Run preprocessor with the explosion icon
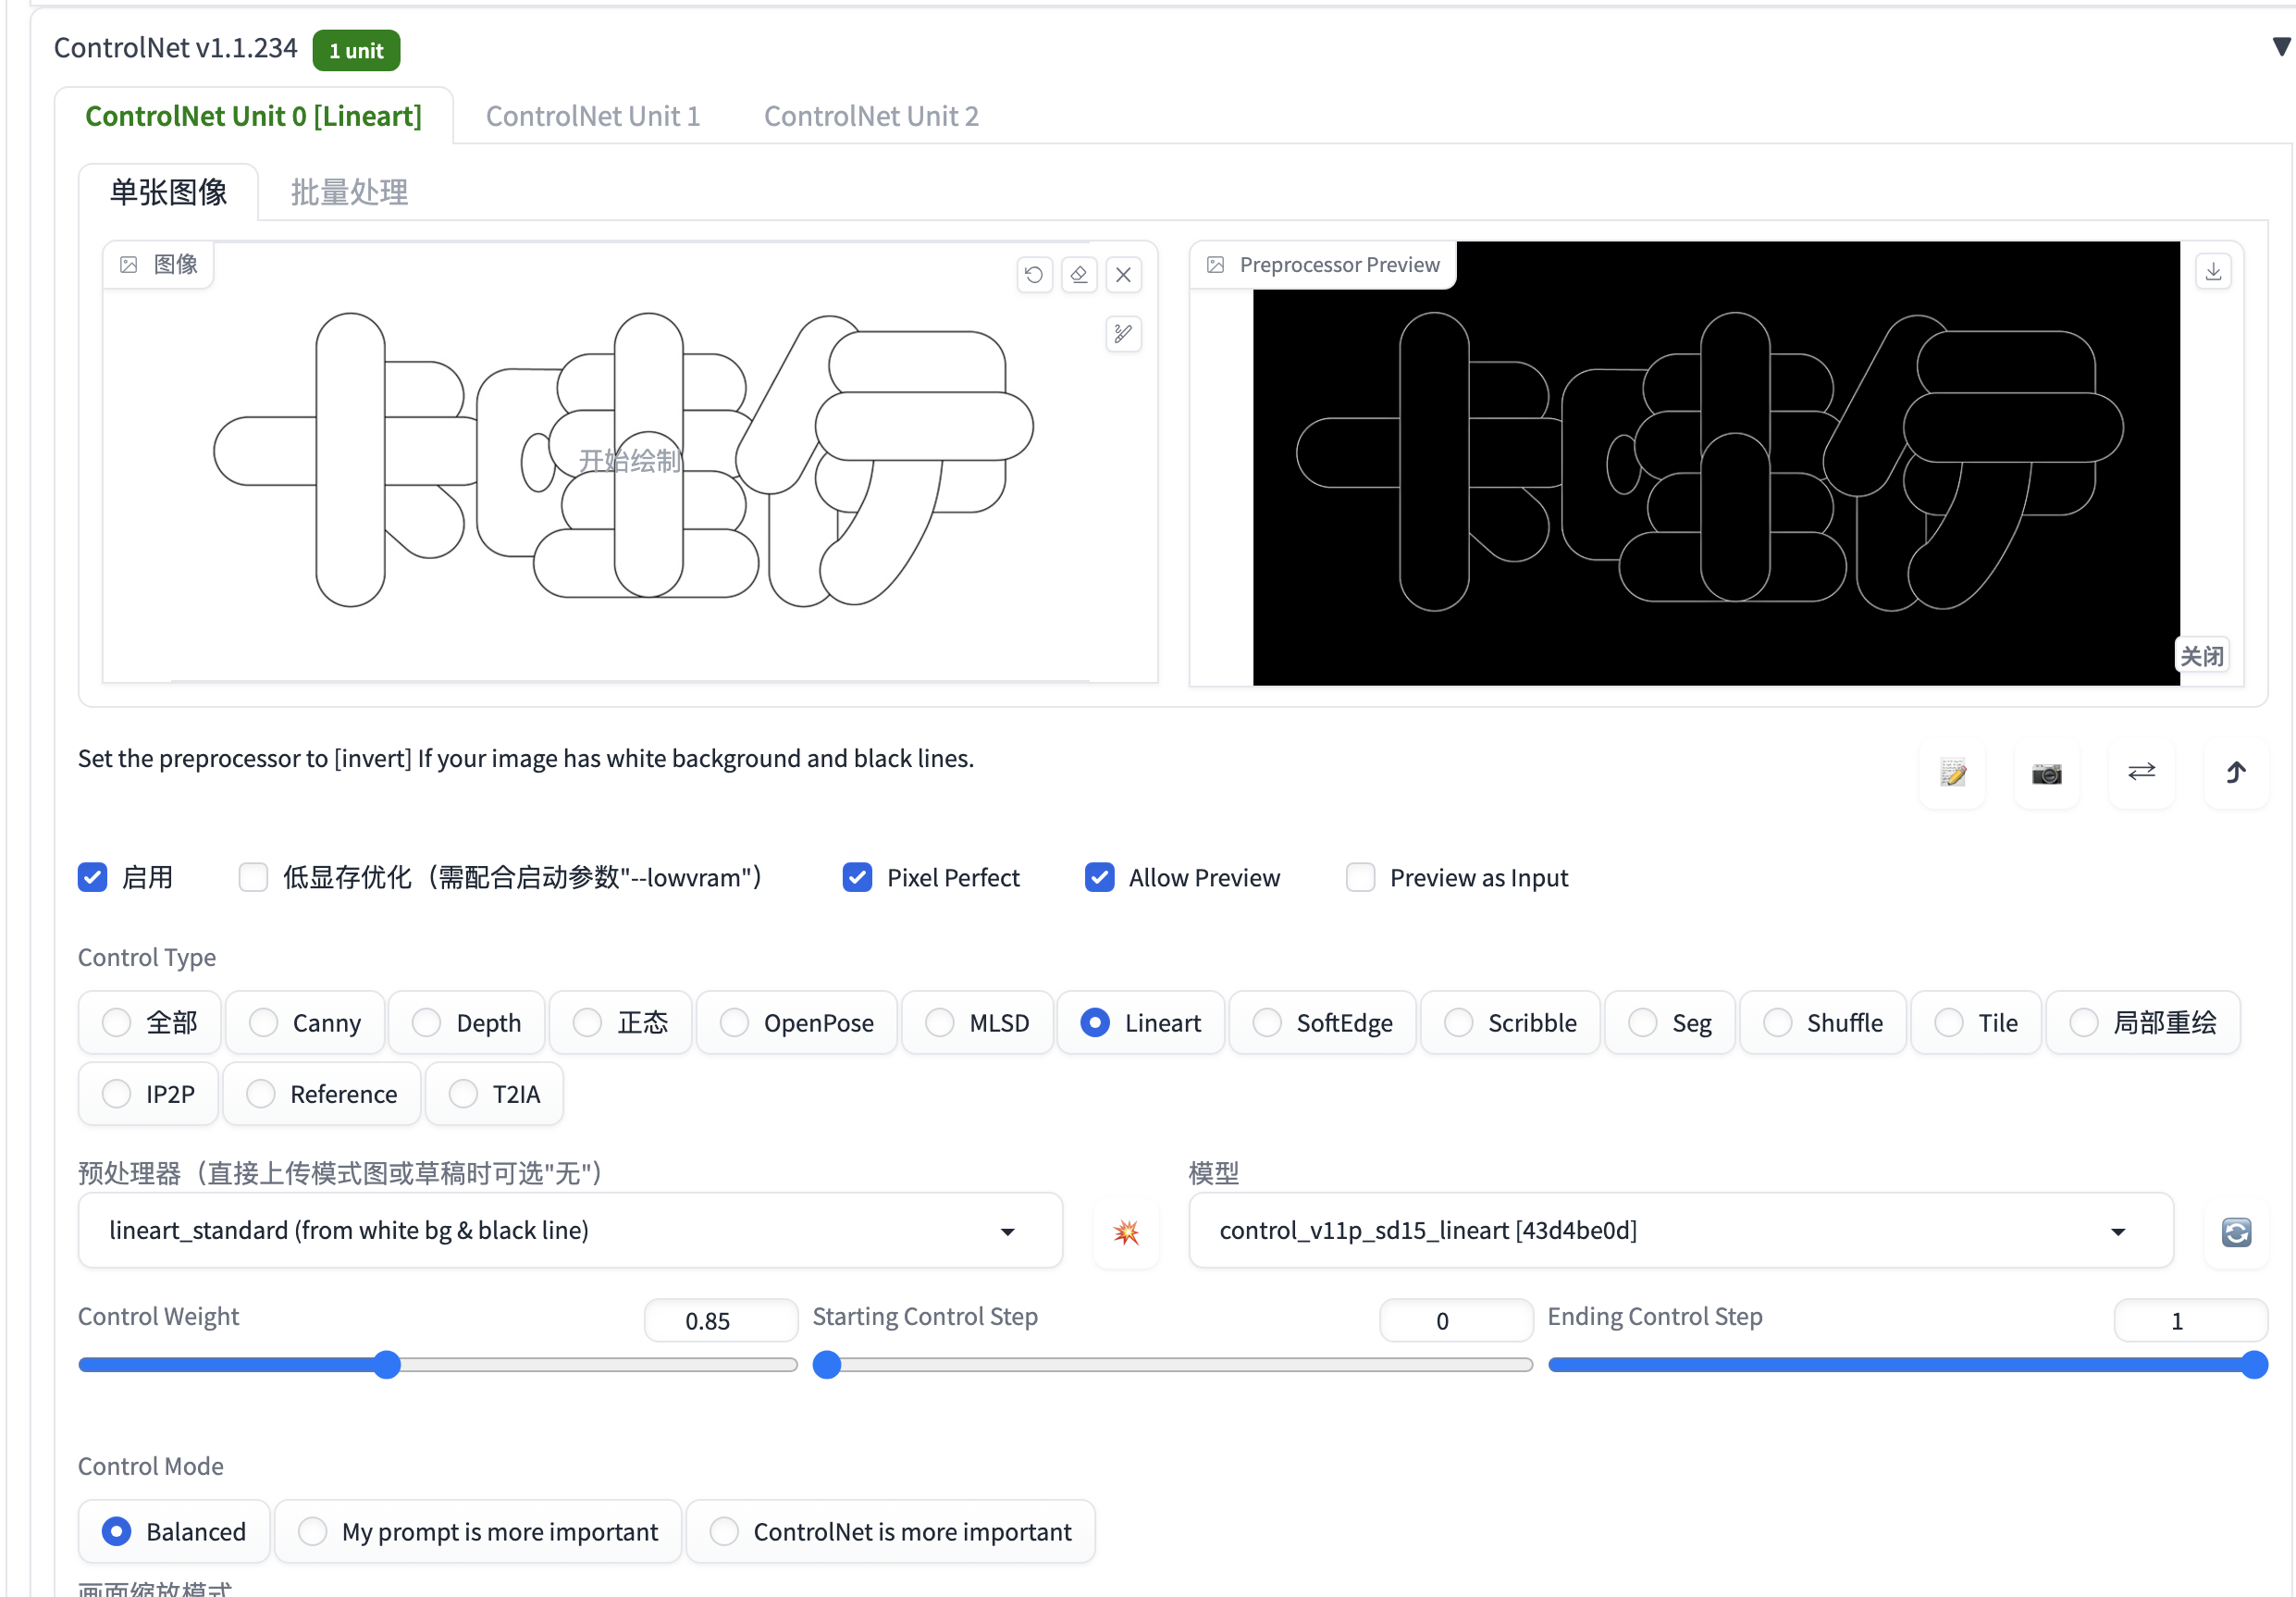 [x=1126, y=1231]
